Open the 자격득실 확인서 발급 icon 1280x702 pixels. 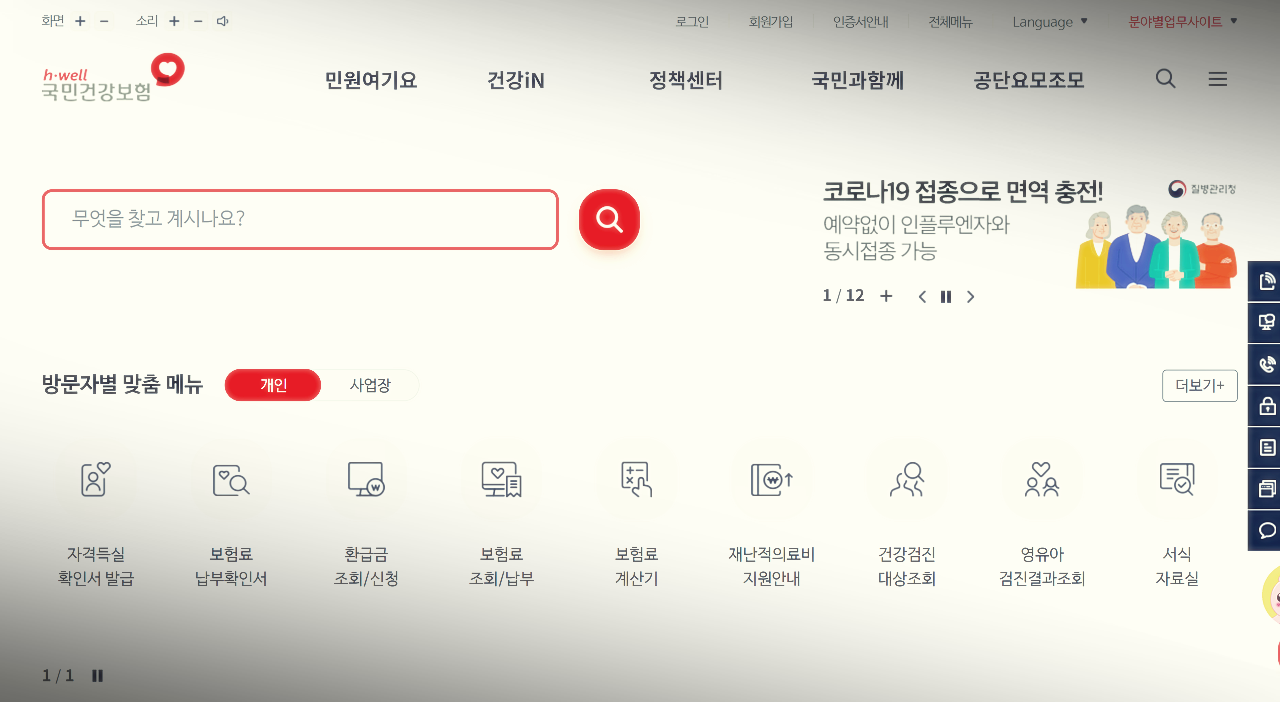(93, 500)
